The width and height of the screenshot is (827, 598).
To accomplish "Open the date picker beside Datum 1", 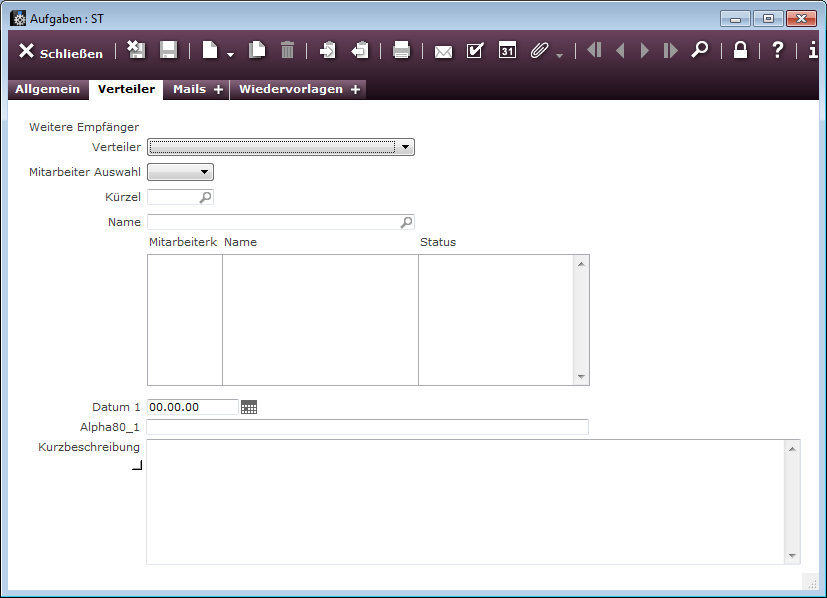I will 249,407.
